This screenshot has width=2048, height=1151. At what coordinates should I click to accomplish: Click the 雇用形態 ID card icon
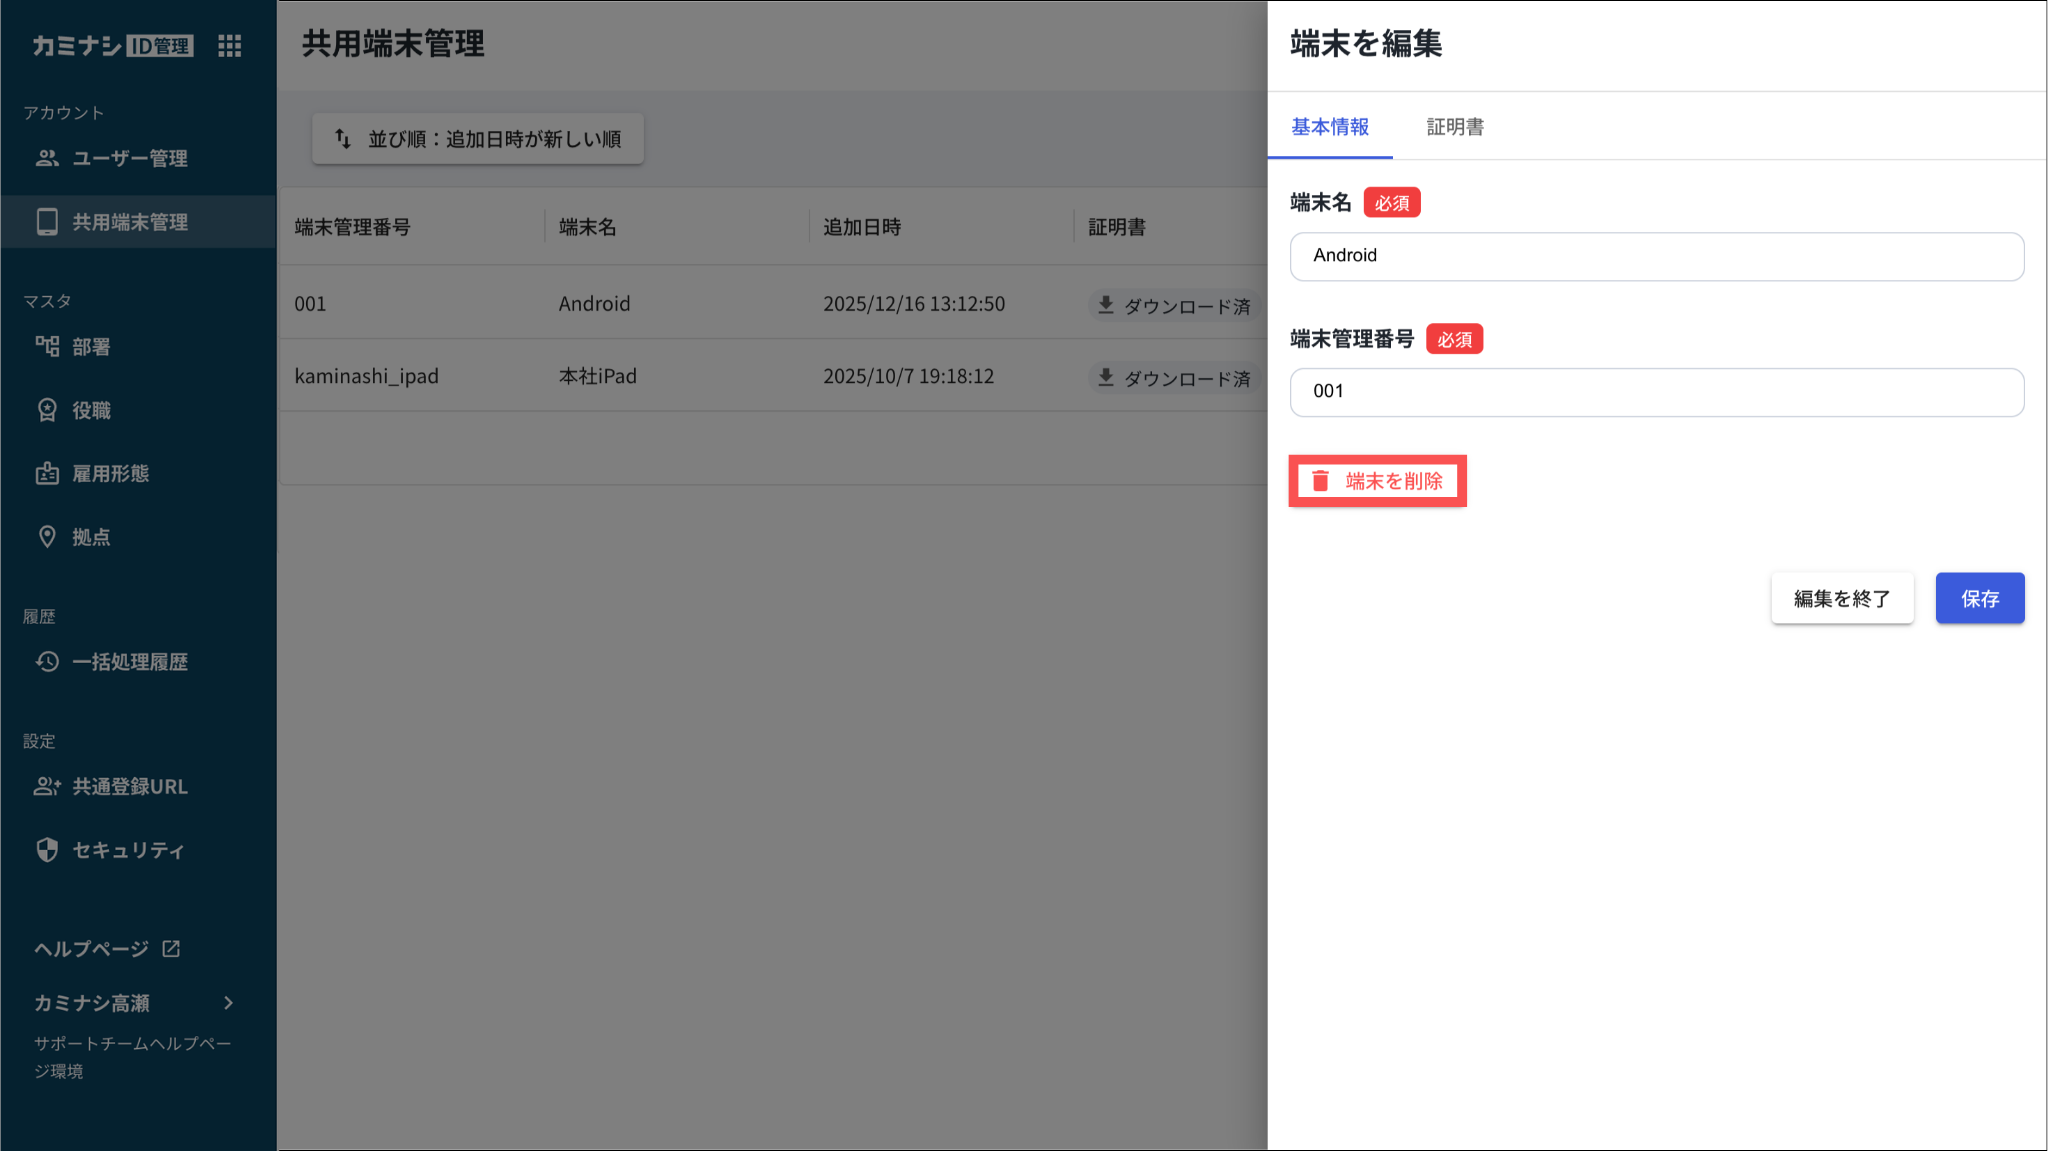click(47, 474)
